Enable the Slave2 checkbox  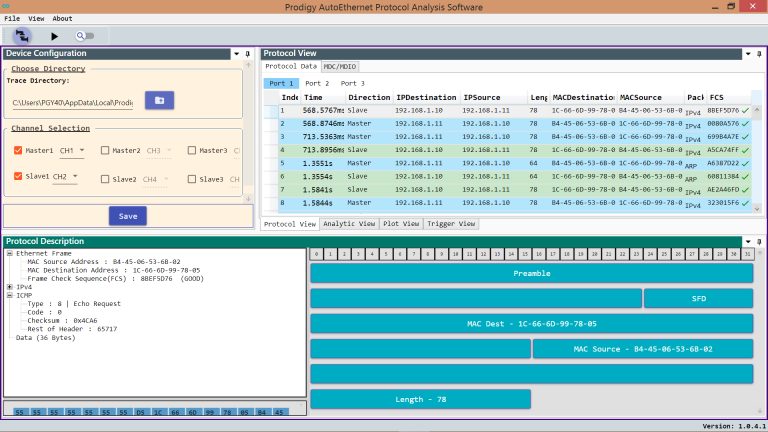[x=105, y=179]
